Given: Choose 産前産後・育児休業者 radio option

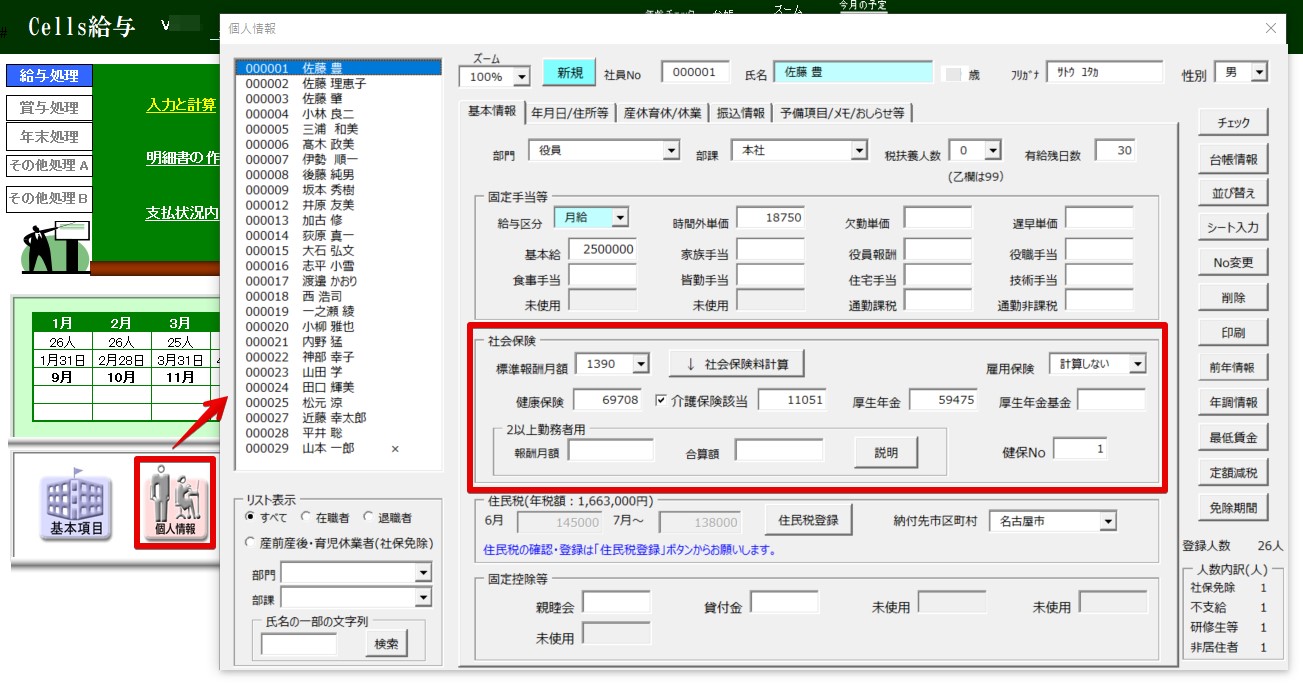Looking at the screenshot, I should point(251,542).
